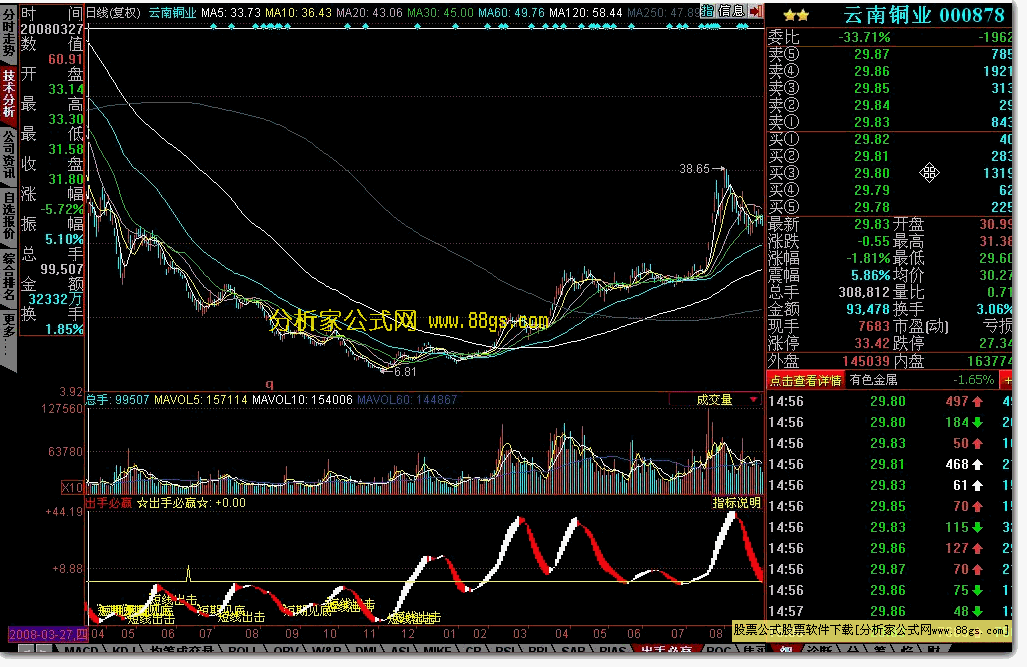The image size is (1027, 667).
Task: Click the 点击查看详情 button
Action: pyautogui.click(x=806, y=381)
